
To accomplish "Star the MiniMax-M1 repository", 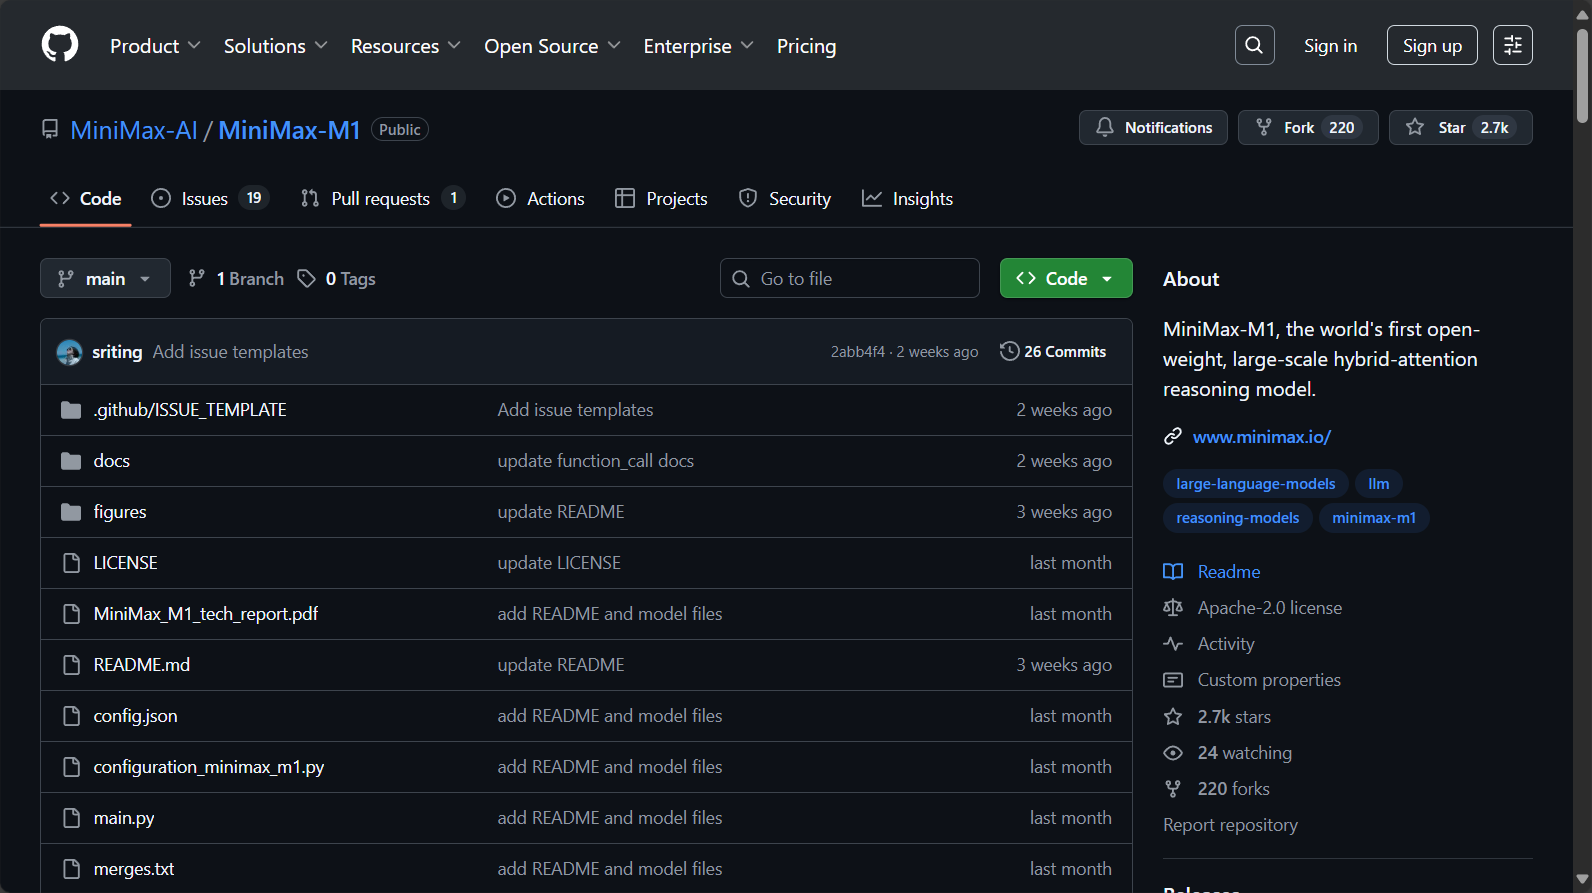I will click(x=1460, y=127).
